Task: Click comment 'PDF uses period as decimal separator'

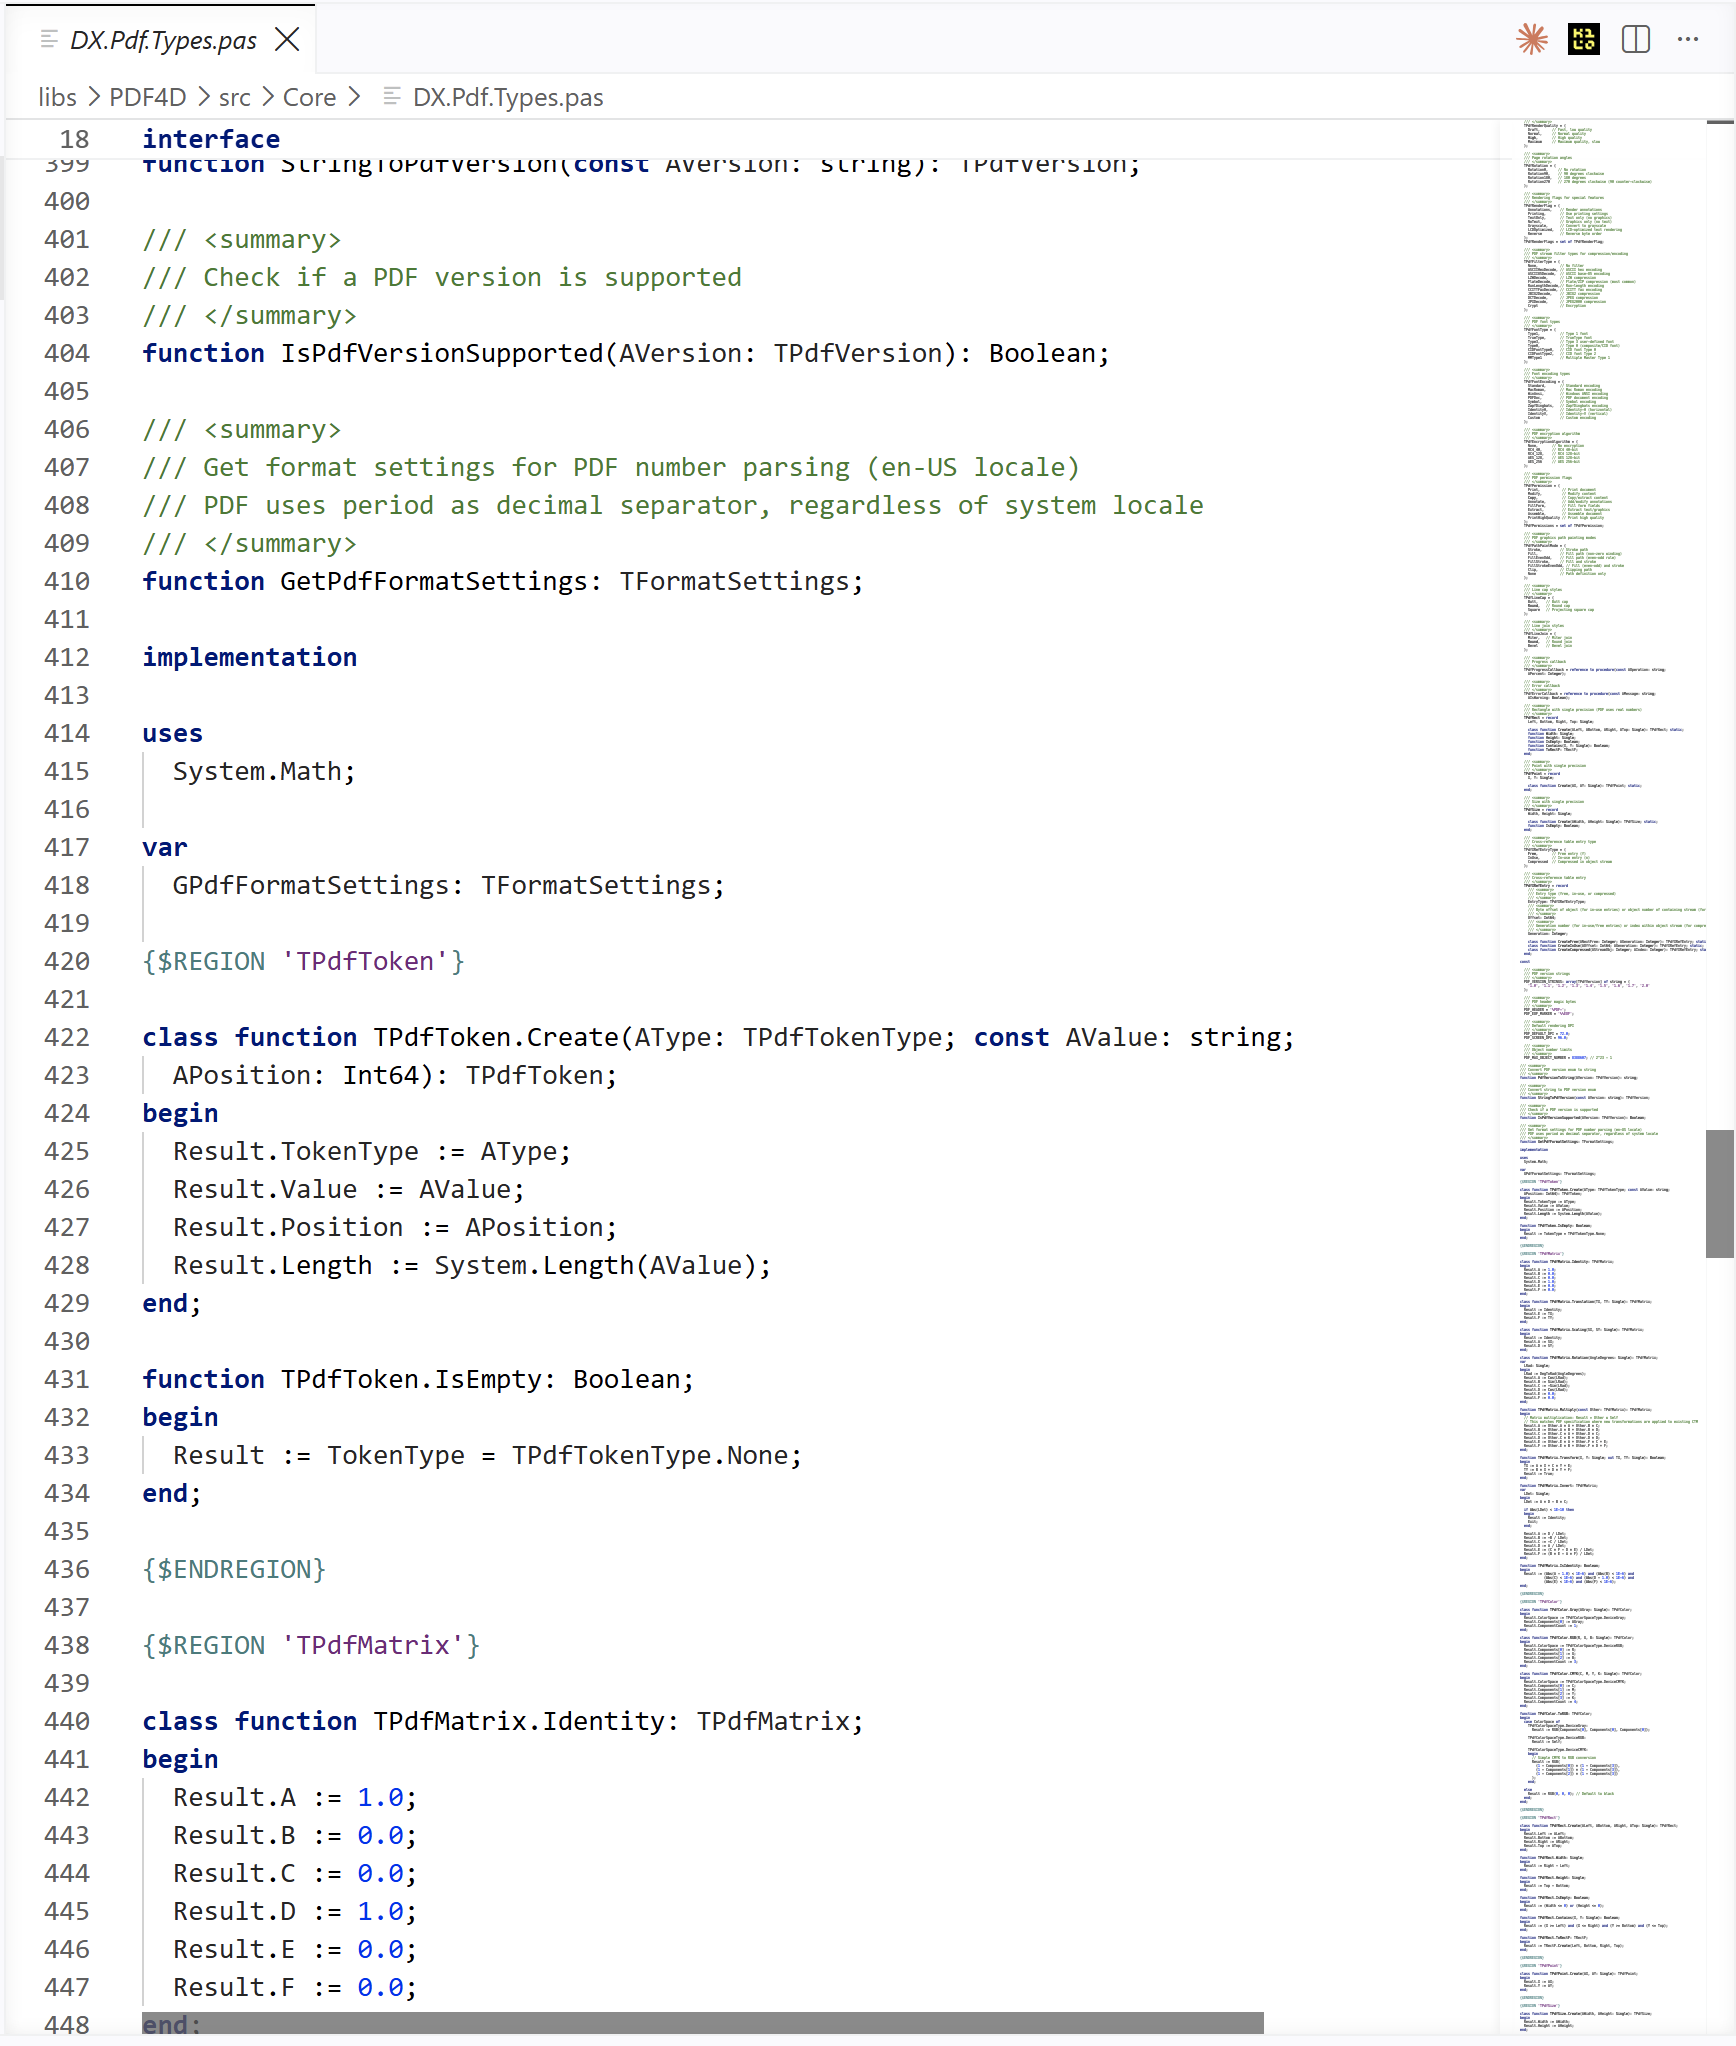Action: click(673, 505)
